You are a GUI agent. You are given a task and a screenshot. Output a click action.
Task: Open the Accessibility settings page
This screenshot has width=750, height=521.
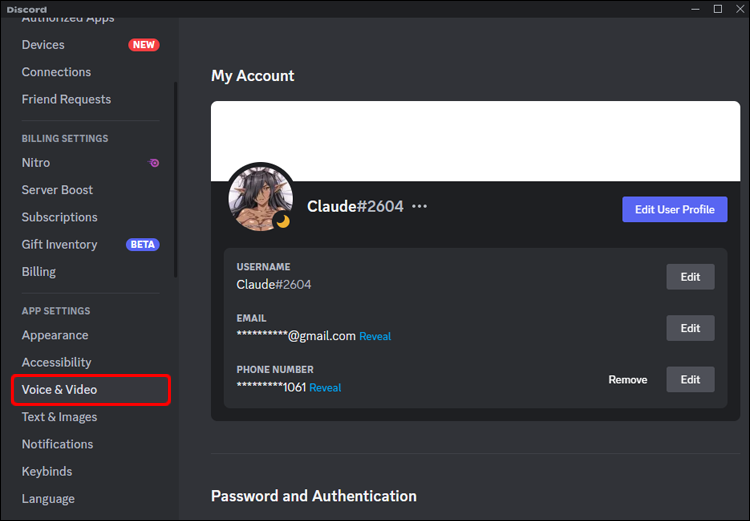pos(56,362)
